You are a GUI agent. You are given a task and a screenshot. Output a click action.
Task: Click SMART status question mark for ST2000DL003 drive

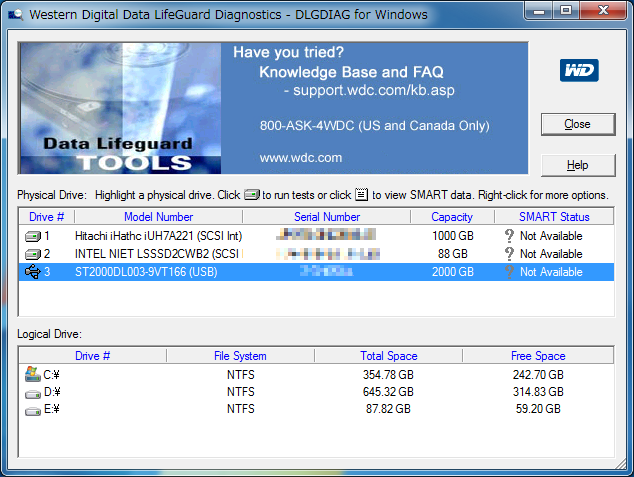[x=509, y=272]
